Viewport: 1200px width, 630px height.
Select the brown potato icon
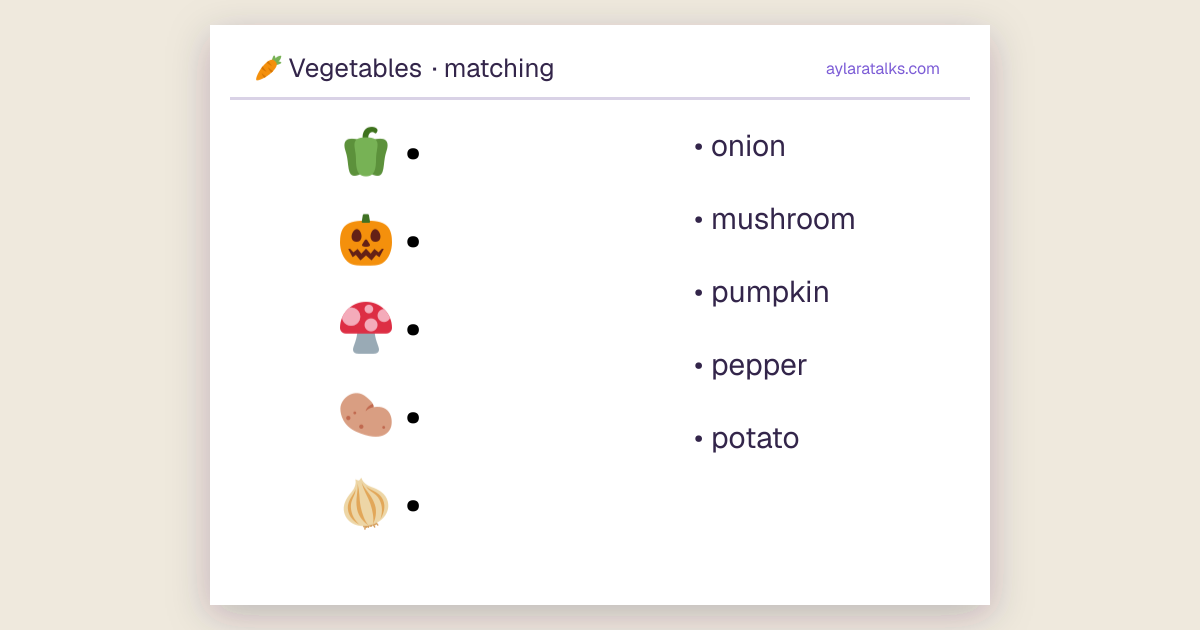366,415
